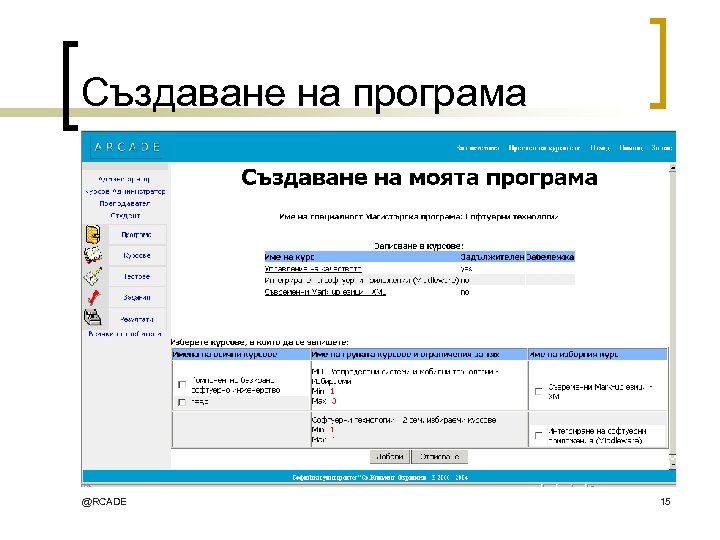The width and height of the screenshot is (720, 540).
Task: Select the Курсове Администратор role link
Action: pyautogui.click(x=125, y=191)
